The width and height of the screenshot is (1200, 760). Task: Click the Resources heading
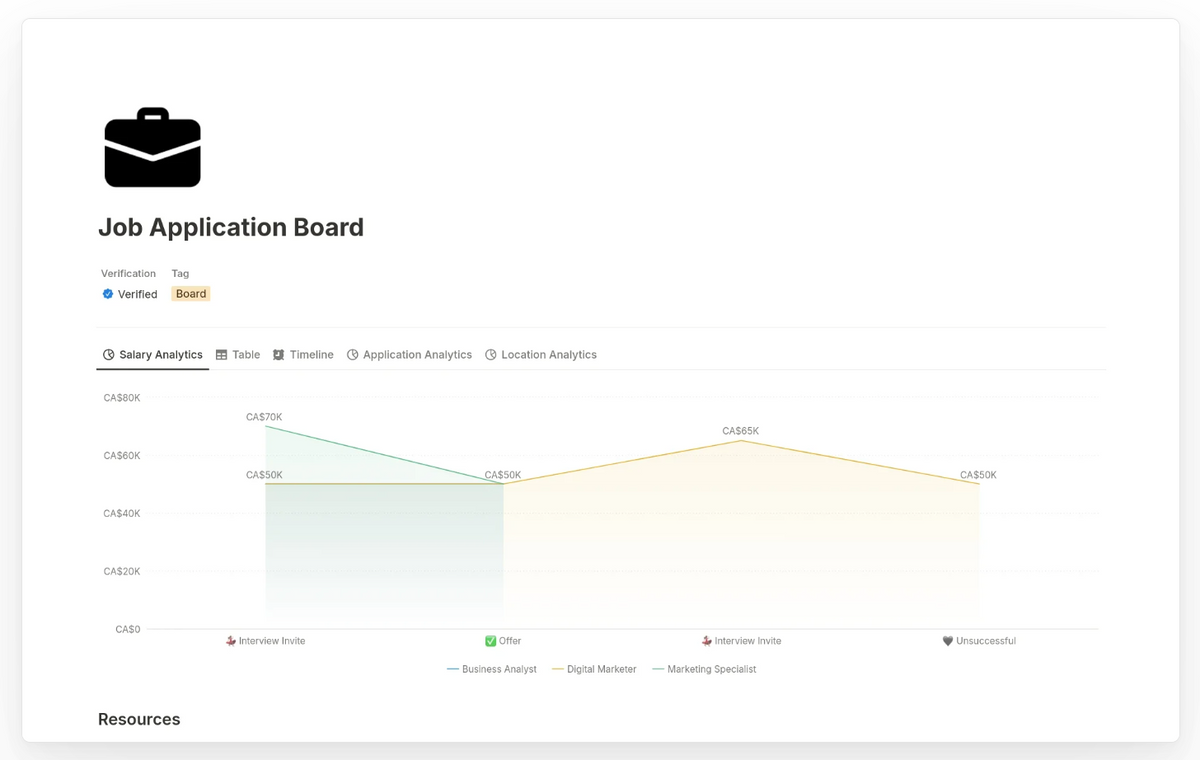139,719
